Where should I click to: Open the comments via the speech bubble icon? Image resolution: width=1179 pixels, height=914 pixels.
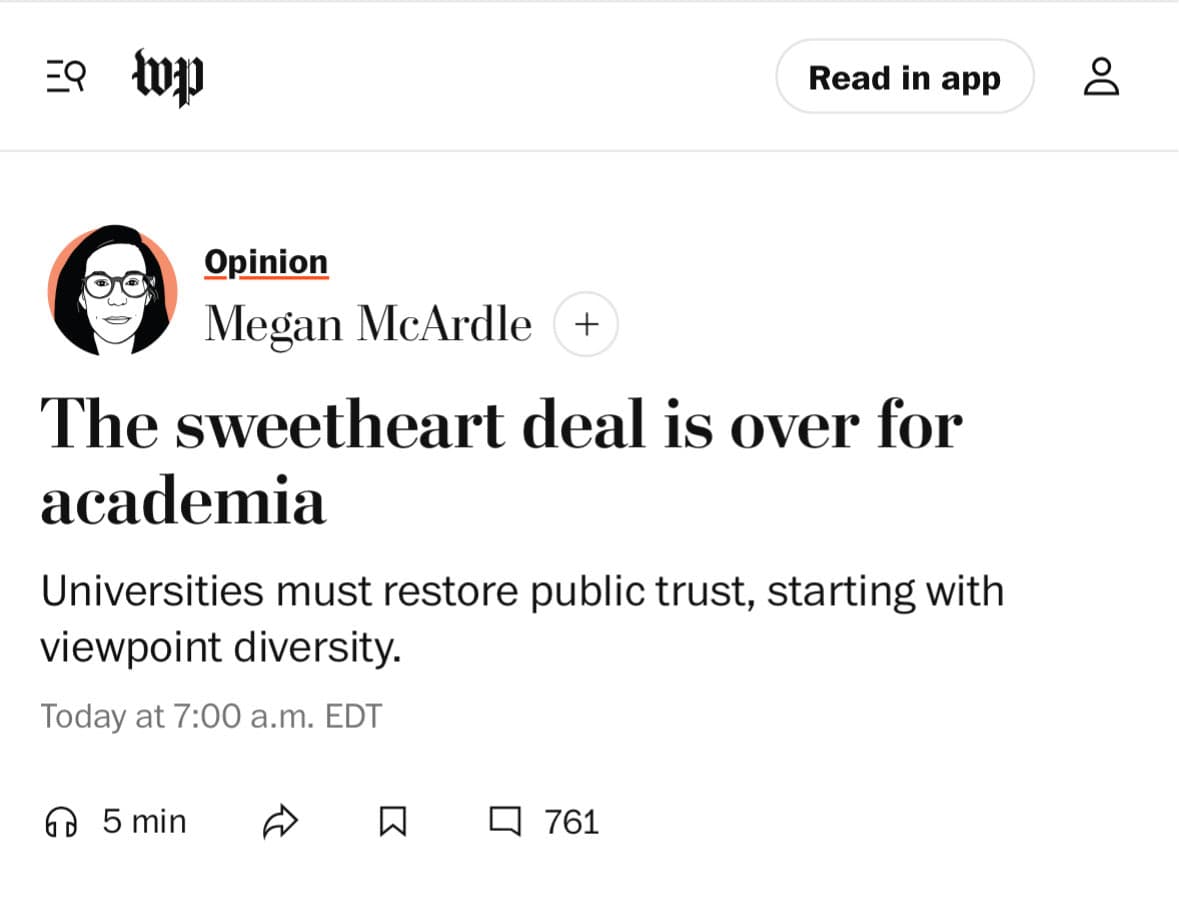tap(506, 820)
